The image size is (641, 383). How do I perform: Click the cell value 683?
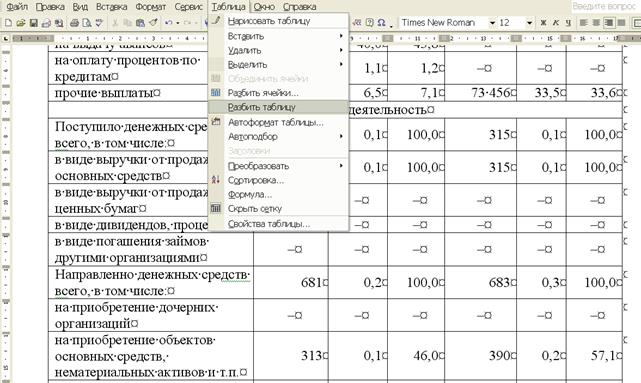point(499,282)
